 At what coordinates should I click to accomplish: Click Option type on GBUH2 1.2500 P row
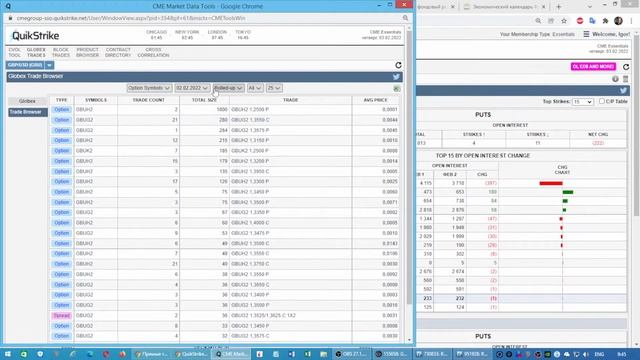click(62, 109)
